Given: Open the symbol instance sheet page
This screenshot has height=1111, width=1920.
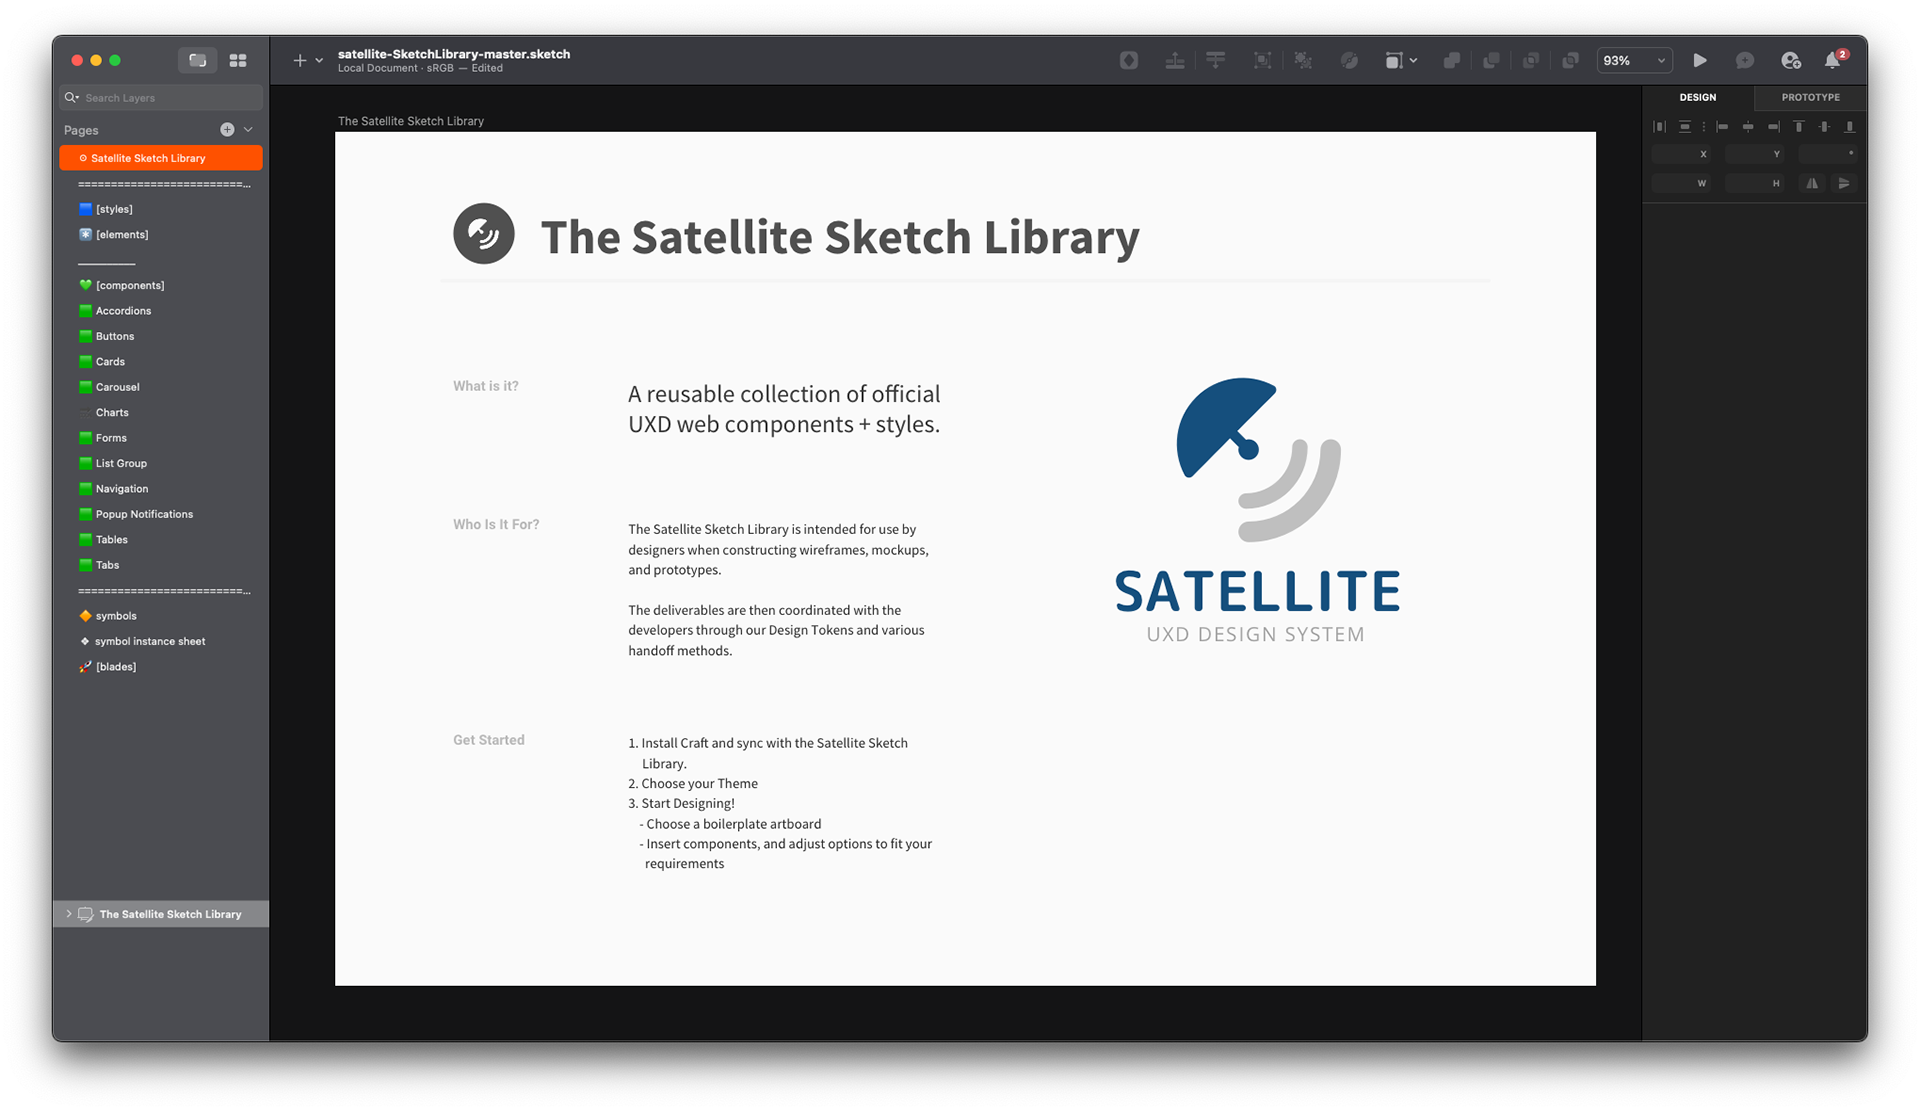Looking at the screenshot, I should (161, 641).
